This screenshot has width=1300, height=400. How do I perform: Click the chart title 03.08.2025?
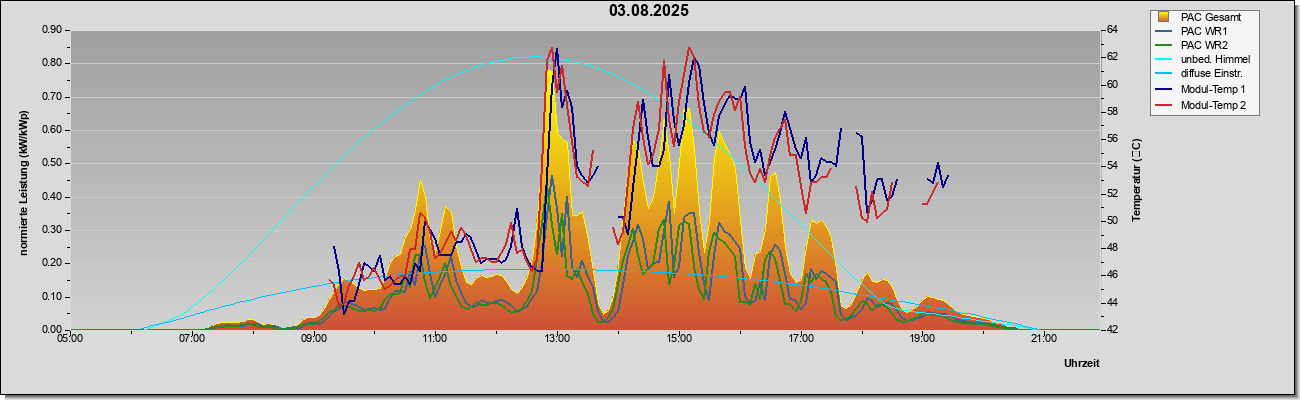[x=649, y=11]
